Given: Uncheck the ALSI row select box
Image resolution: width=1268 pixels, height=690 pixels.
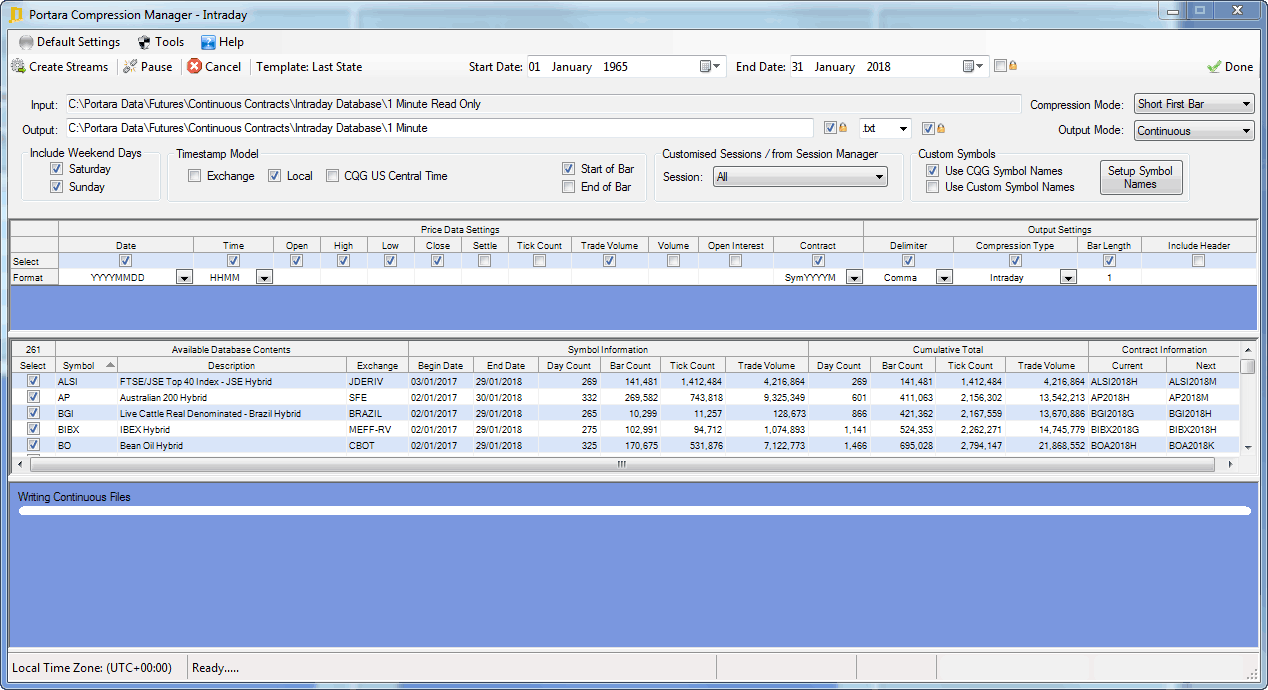Looking at the screenshot, I should tap(33, 381).
